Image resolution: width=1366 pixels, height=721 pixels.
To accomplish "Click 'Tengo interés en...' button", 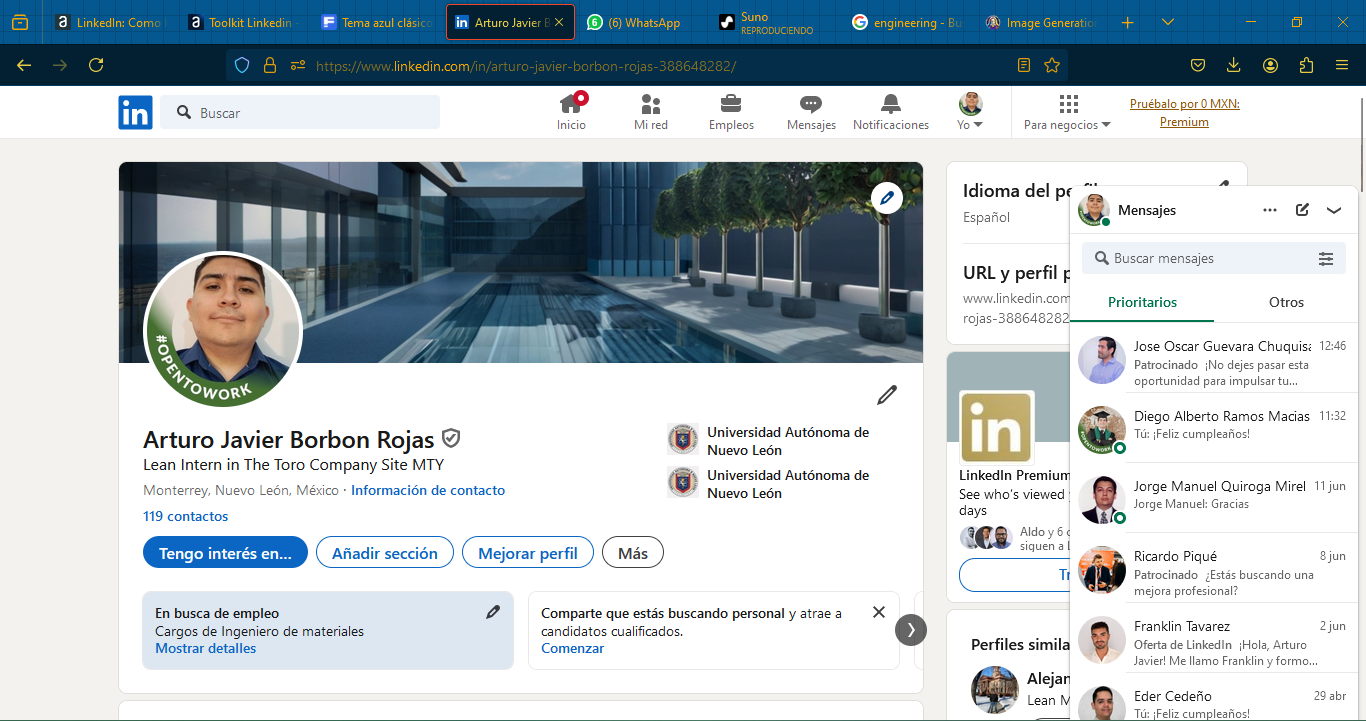I will coord(225,553).
